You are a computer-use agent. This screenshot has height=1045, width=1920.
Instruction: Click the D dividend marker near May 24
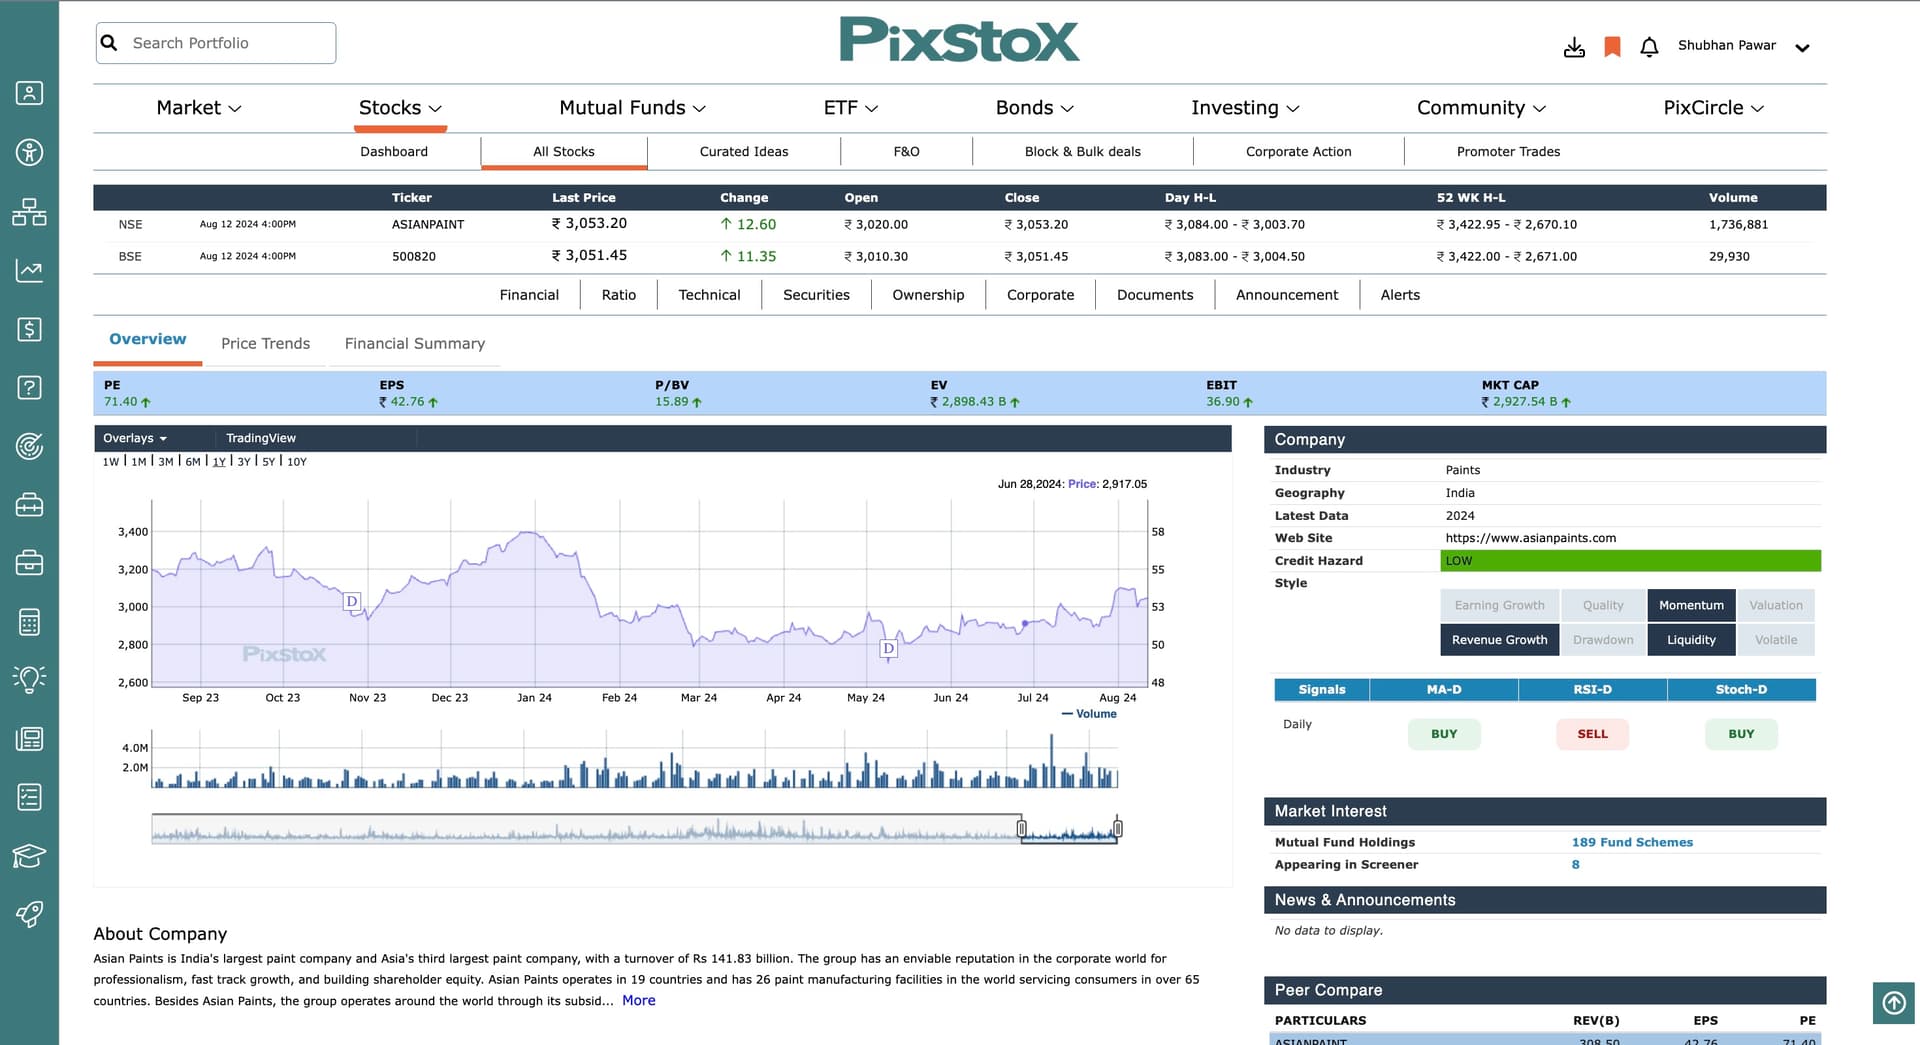click(888, 649)
